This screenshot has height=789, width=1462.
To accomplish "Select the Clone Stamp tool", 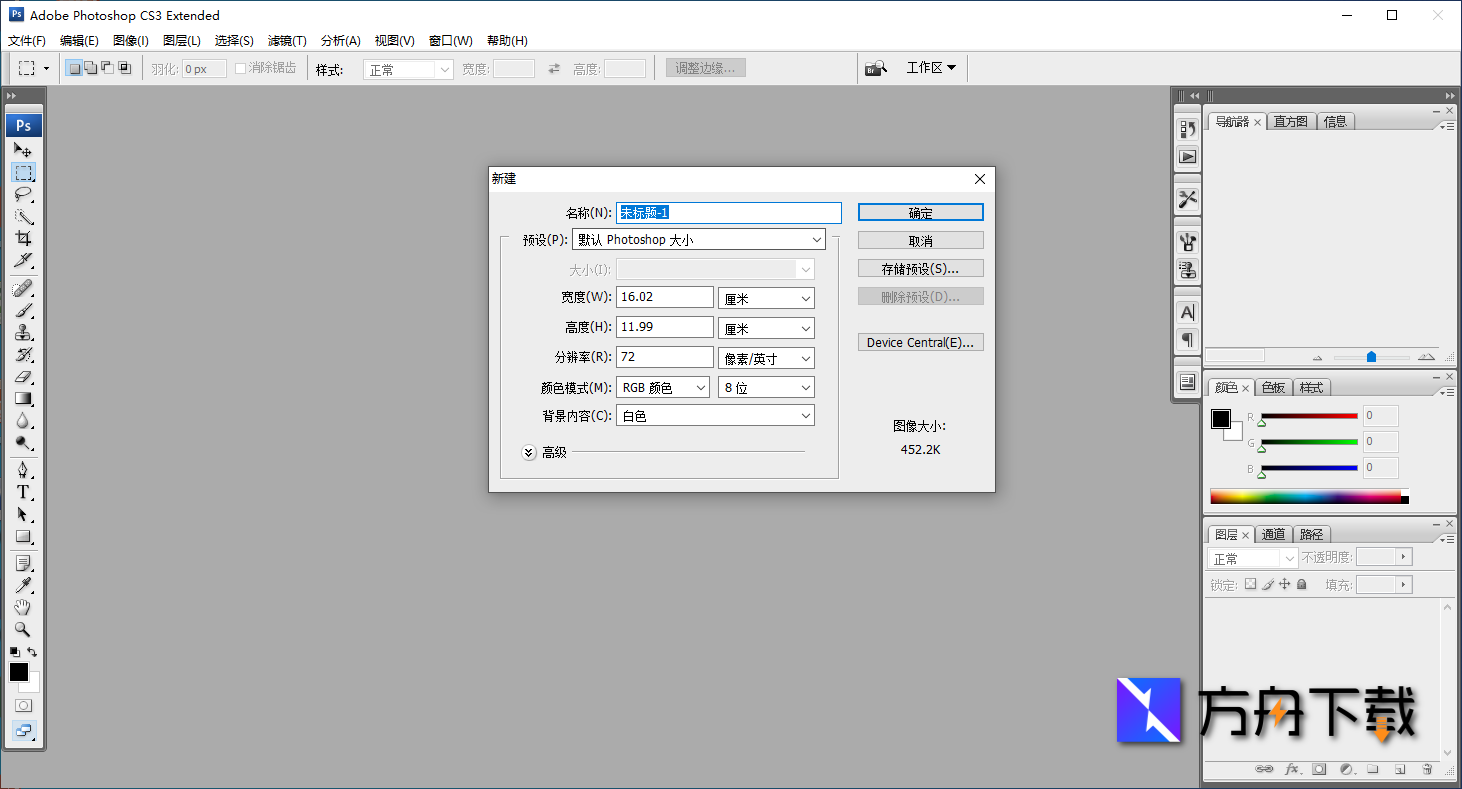I will coord(24,333).
